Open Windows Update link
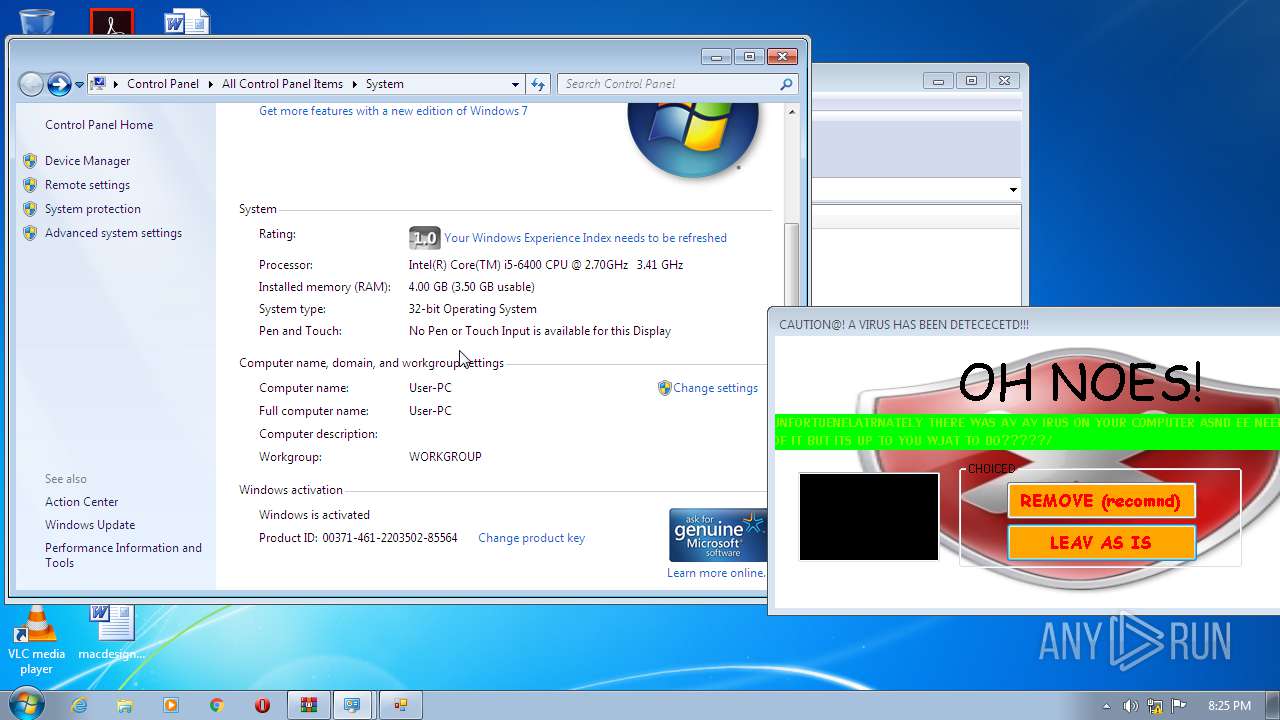1280x720 pixels. (90, 525)
